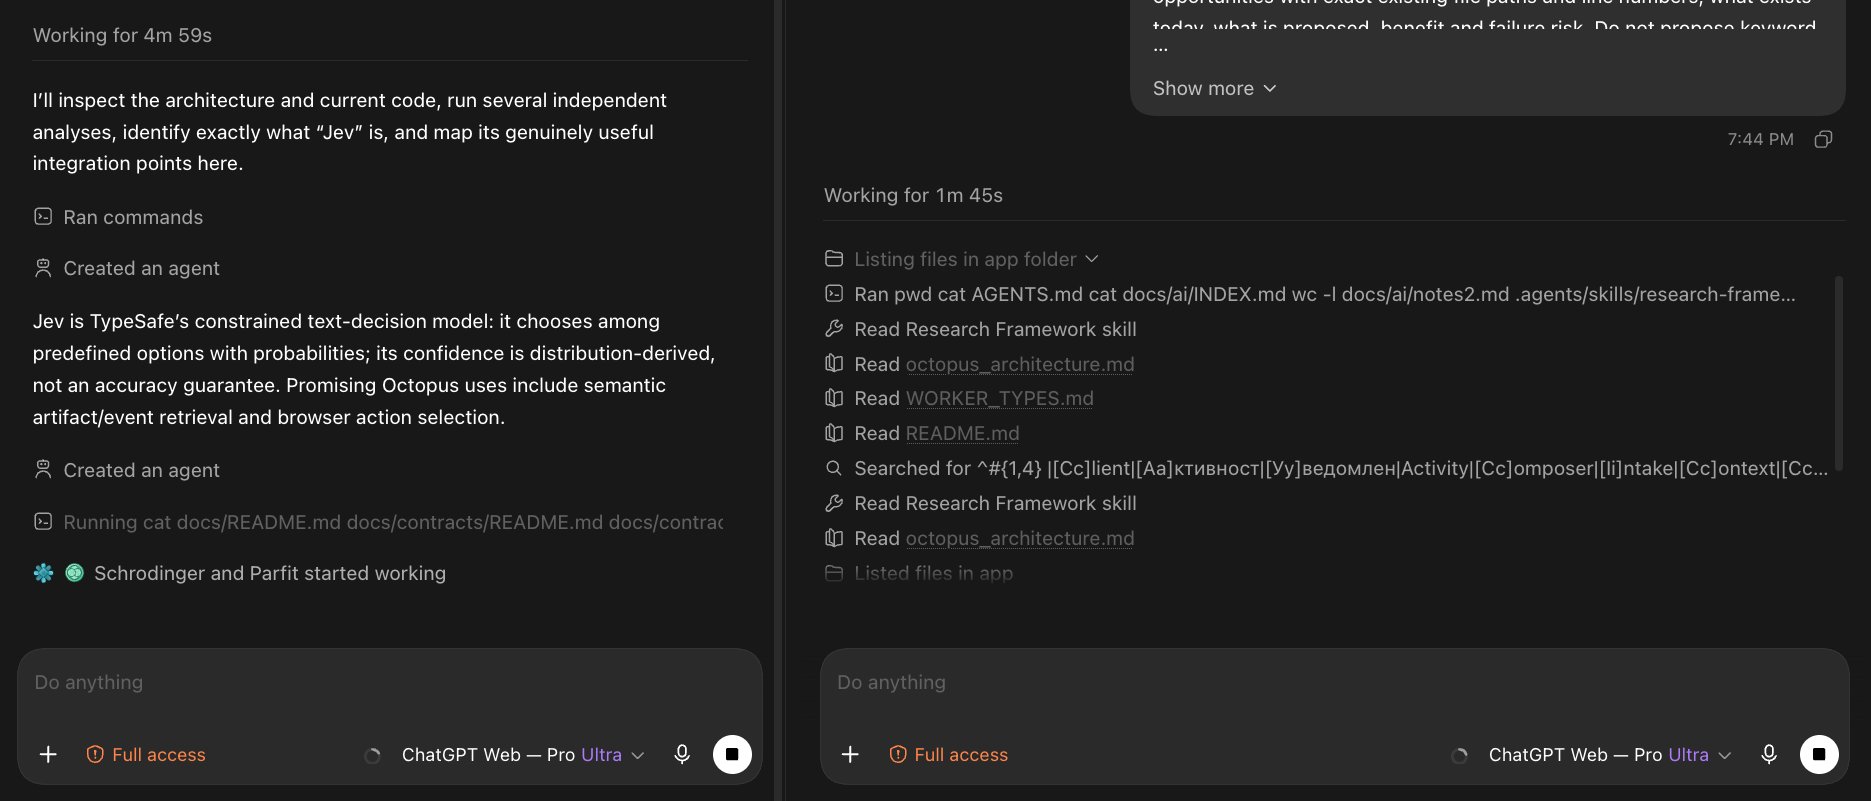This screenshot has width=1871, height=801.
Task: Open the WORKER_TYPES.md file link
Action: click(x=1000, y=398)
